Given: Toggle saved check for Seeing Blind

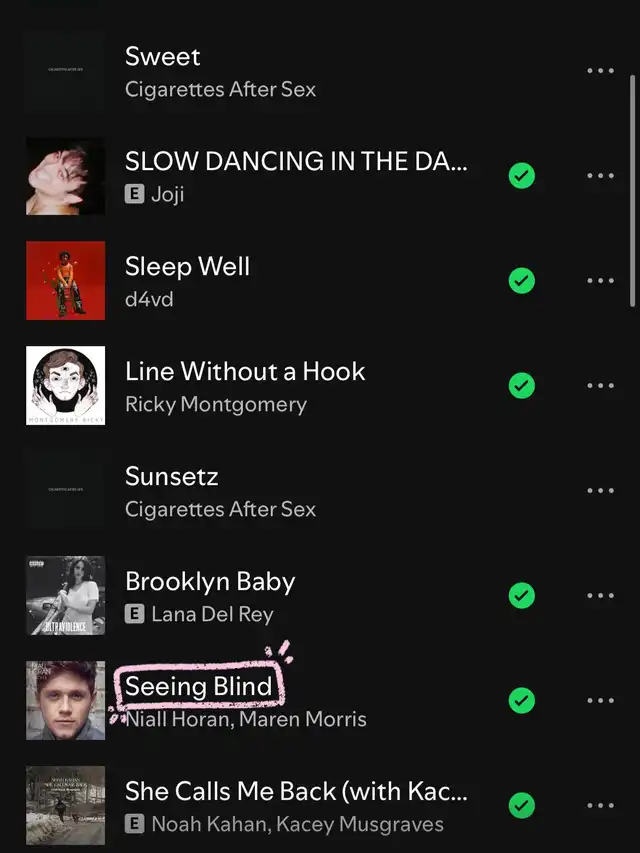Looking at the screenshot, I should pyautogui.click(x=521, y=701).
